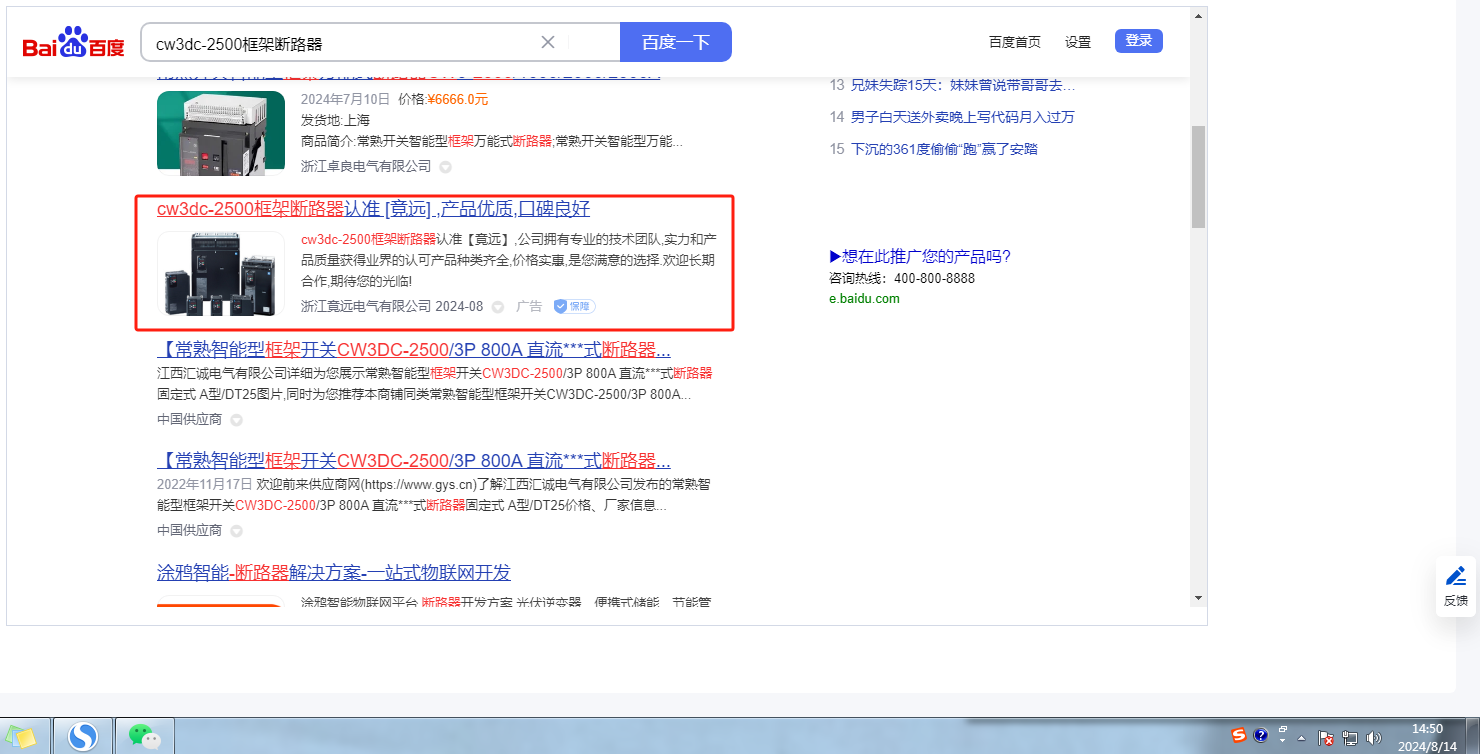Click the 保障 shield badge
Viewport: 1480px width, 754px height.
coord(575,306)
